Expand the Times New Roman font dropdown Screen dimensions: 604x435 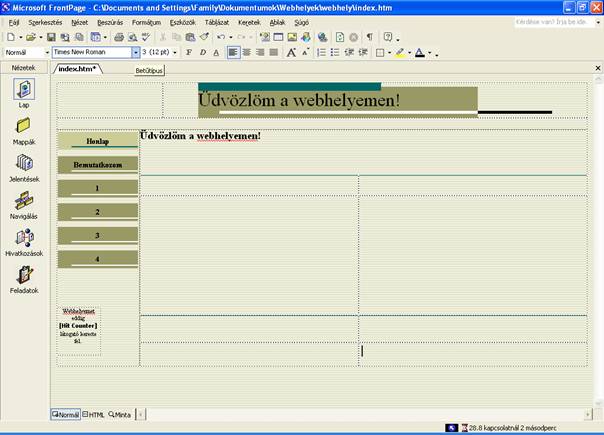(x=136, y=52)
